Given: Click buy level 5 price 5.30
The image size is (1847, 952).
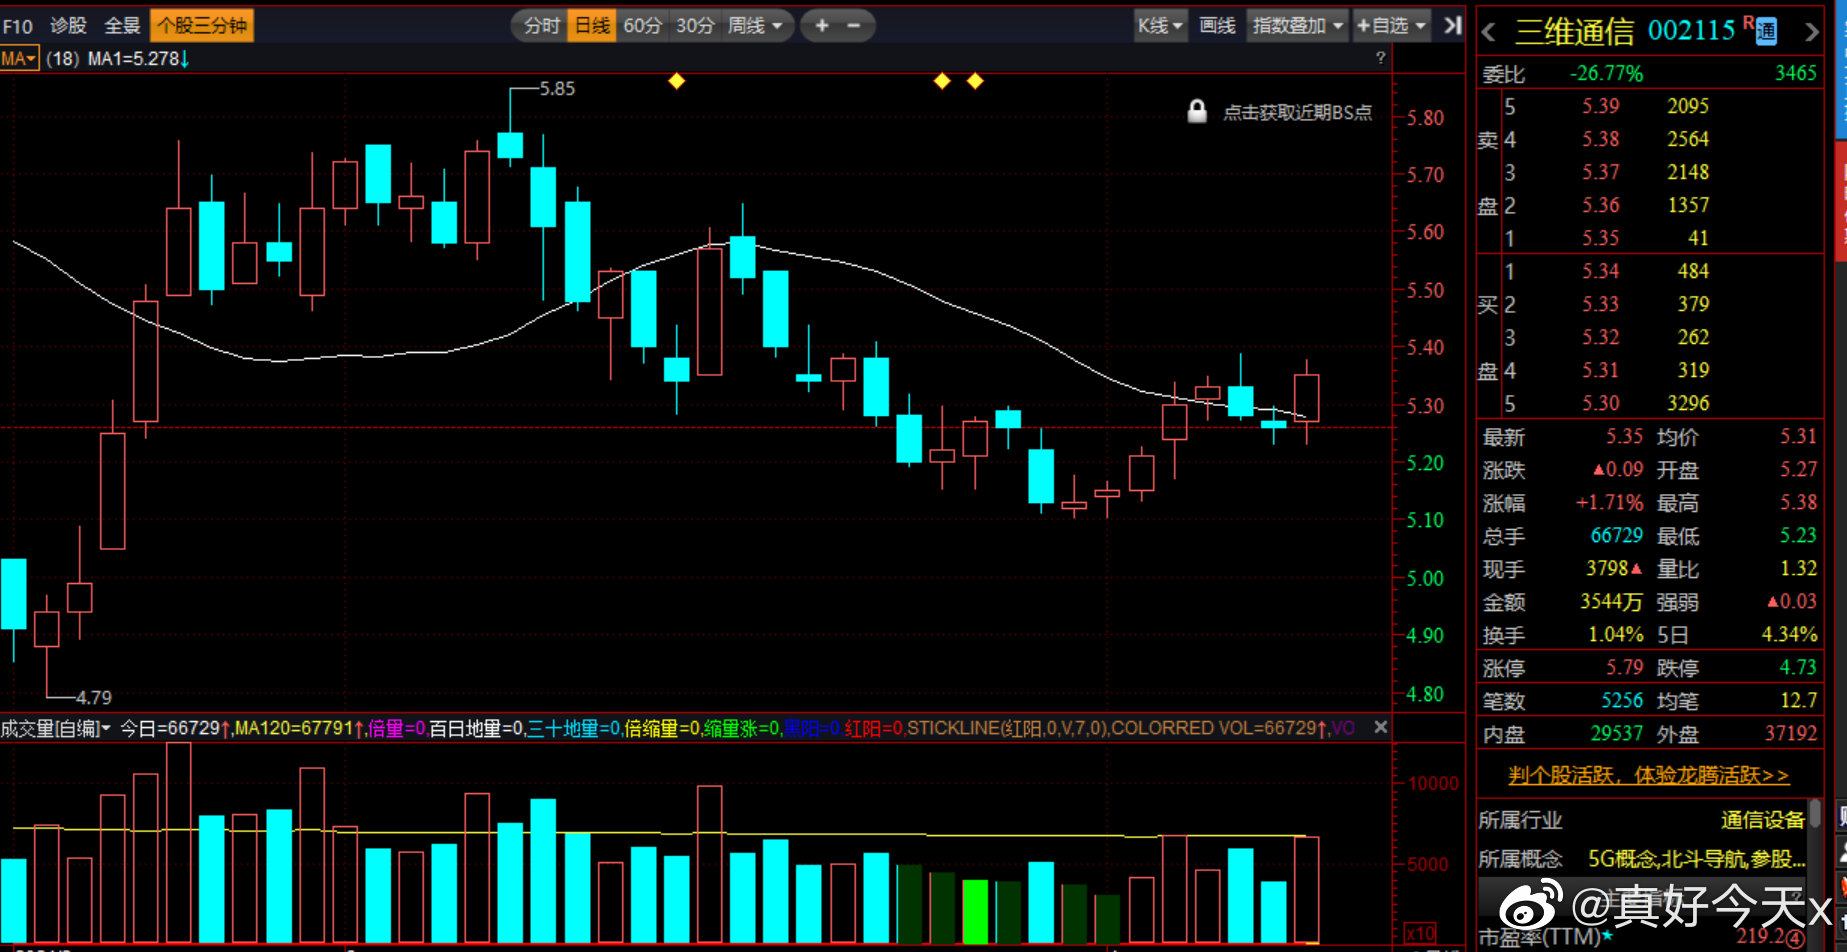Looking at the screenshot, I should tap(1600, 403).
